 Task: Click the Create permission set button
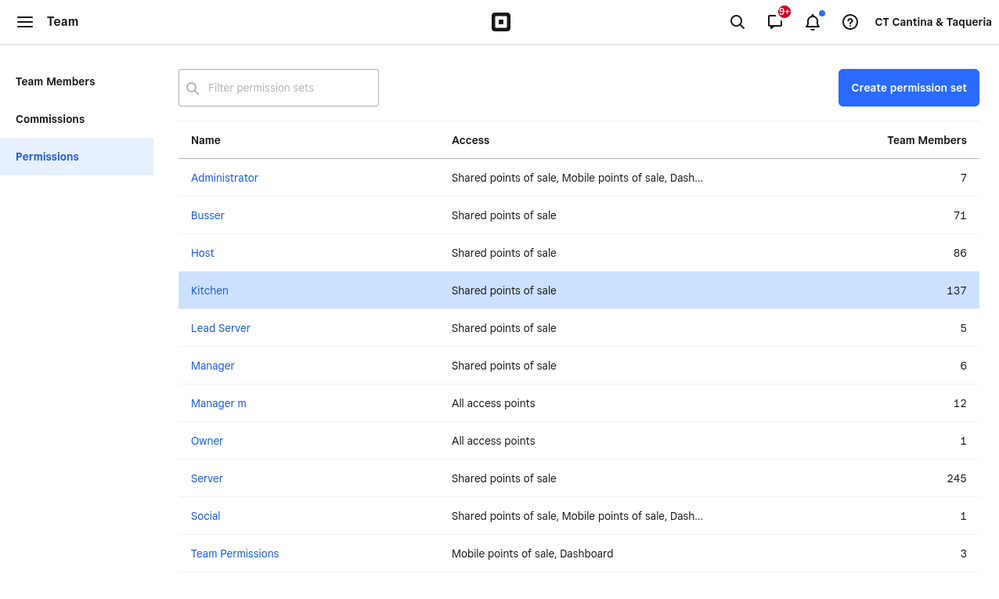tap(908, 87)
